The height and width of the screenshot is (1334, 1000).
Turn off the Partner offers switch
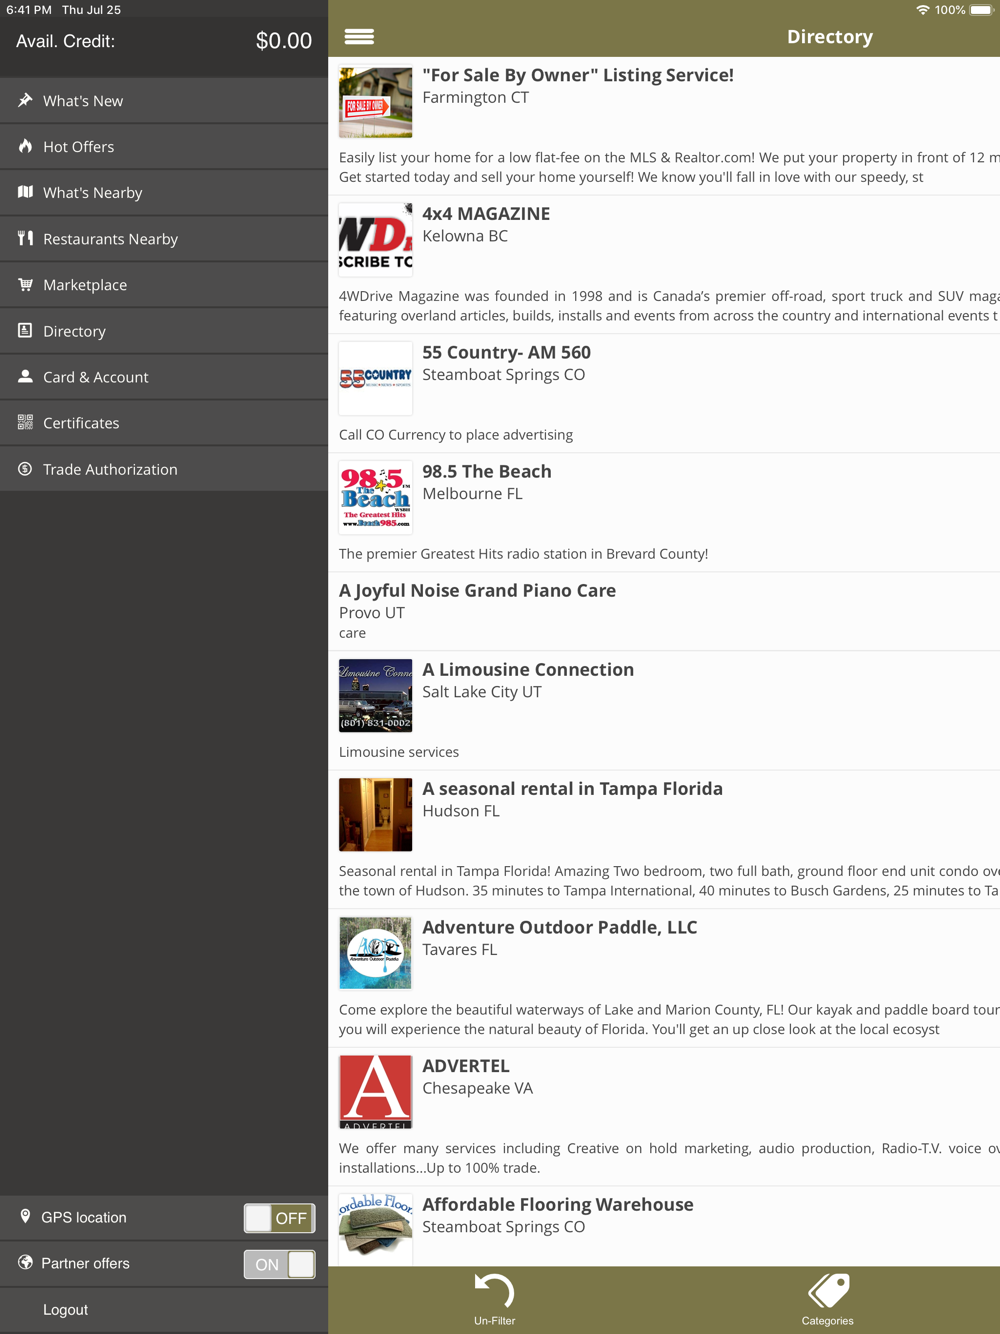click(x=279, y=1263)
